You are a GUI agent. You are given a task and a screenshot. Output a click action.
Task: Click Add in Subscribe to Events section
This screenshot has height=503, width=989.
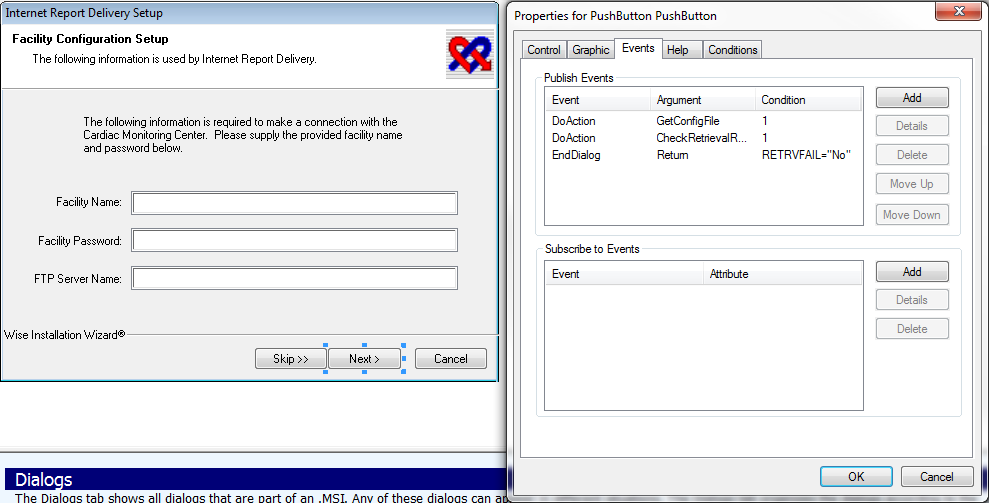[912, 271]
